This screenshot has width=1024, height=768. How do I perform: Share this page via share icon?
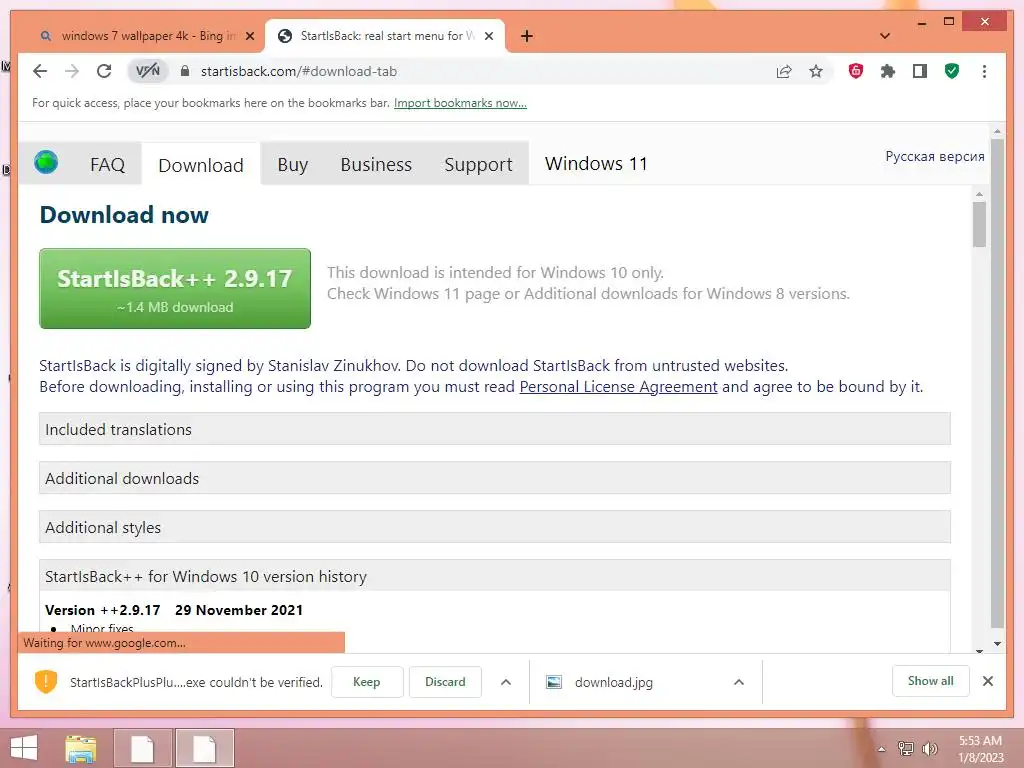(x=784, y=71)
